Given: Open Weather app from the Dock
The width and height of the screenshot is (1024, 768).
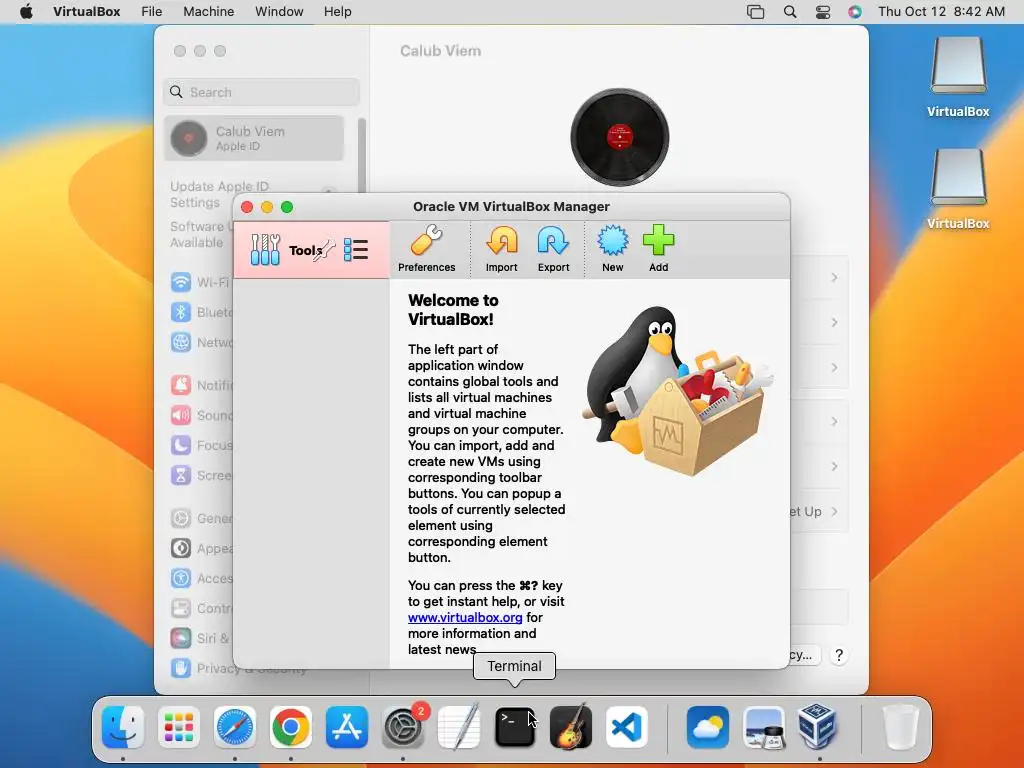Looking at the screenshot, I should [708, 727].
